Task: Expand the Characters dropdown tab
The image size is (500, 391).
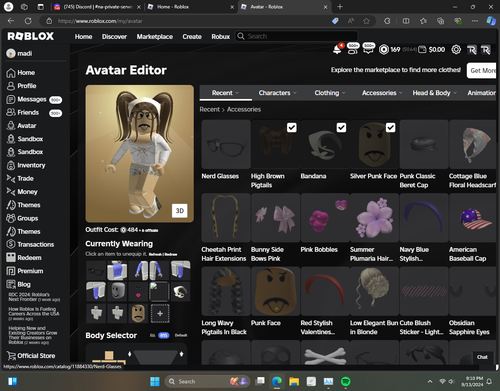Action: pyautogui.click(x=277, y=93)
